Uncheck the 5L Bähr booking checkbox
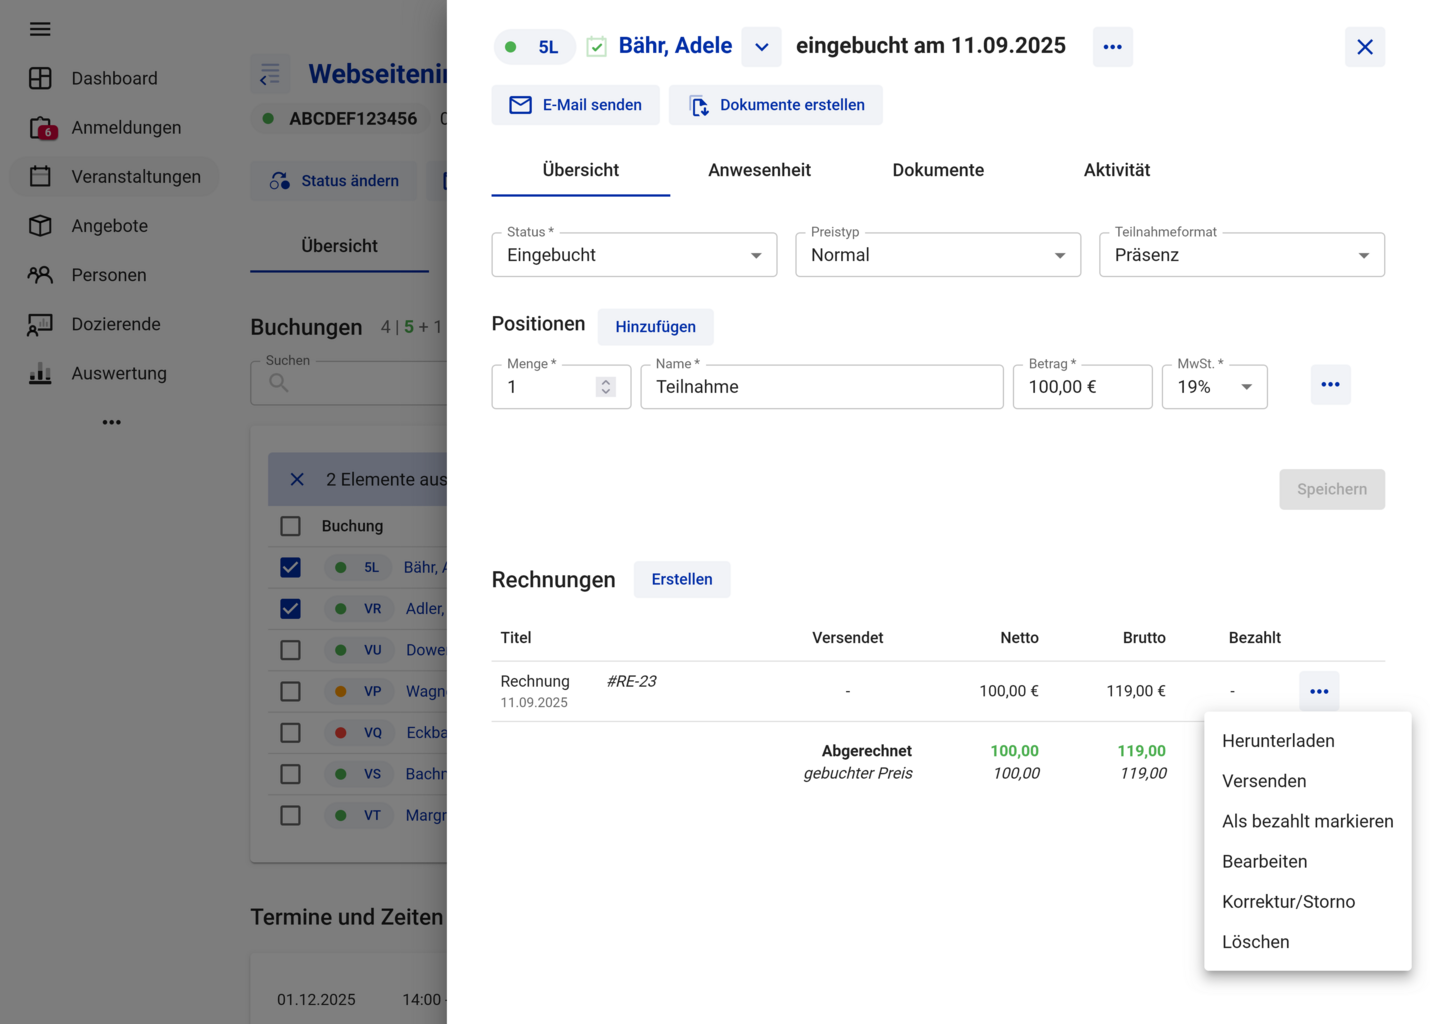 pyautogui.click(x=290, y=568)
